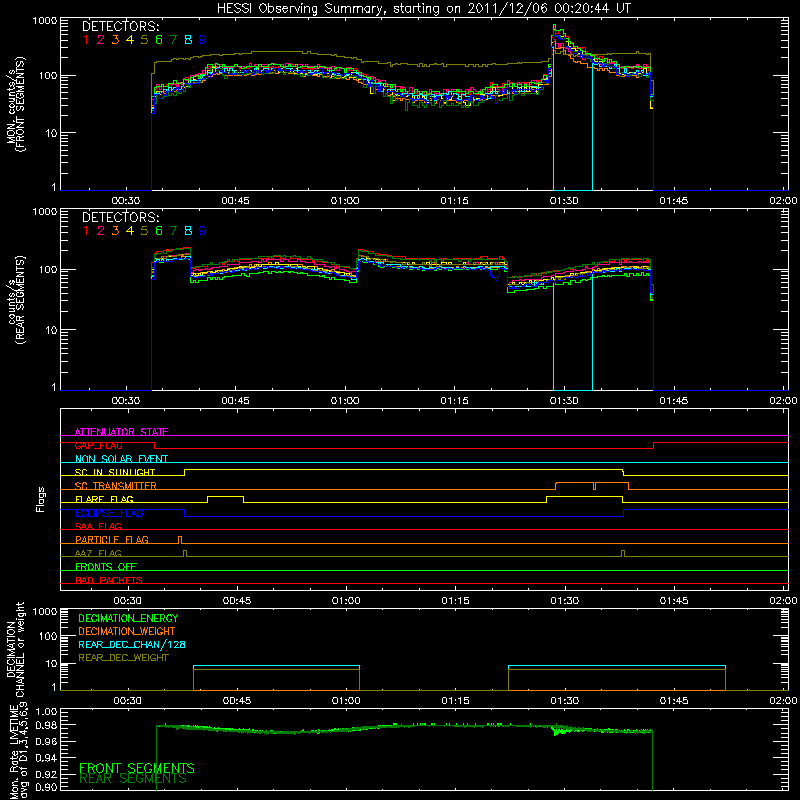Click blue detector 9 in the front segments legend

click(203, 40)
